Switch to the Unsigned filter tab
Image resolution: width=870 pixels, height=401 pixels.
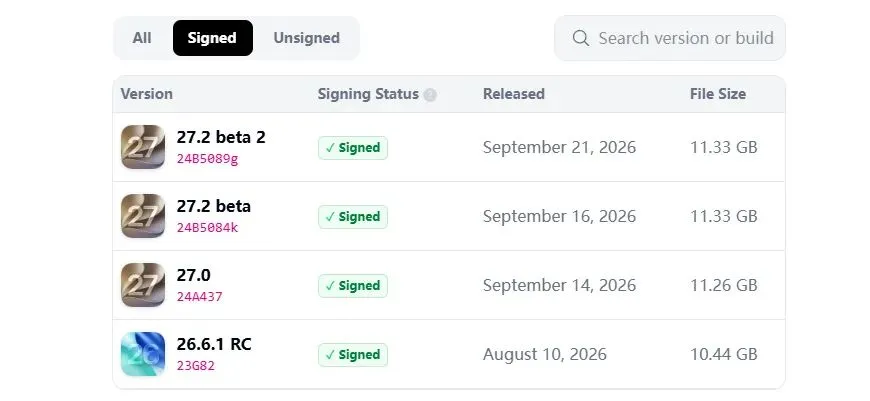pos(306,38)
